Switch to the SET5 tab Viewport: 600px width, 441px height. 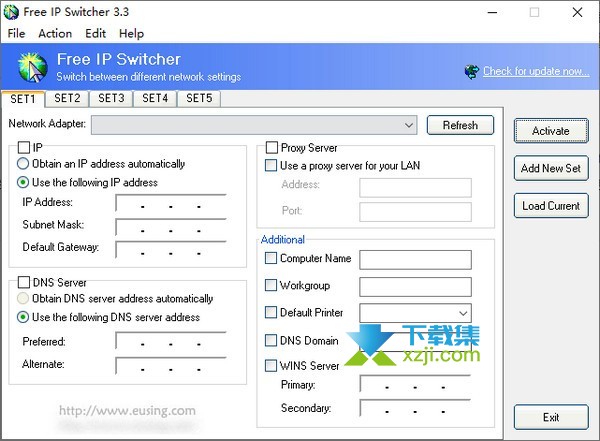[x=199, y=98]
